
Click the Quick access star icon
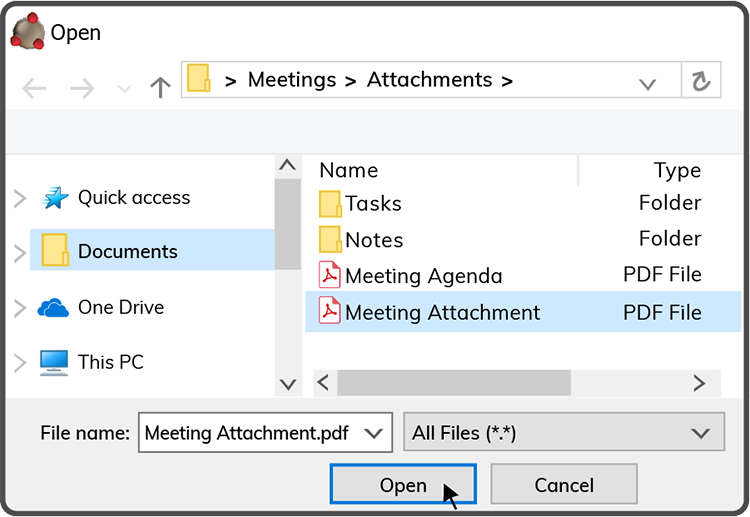tap(54, 198)
